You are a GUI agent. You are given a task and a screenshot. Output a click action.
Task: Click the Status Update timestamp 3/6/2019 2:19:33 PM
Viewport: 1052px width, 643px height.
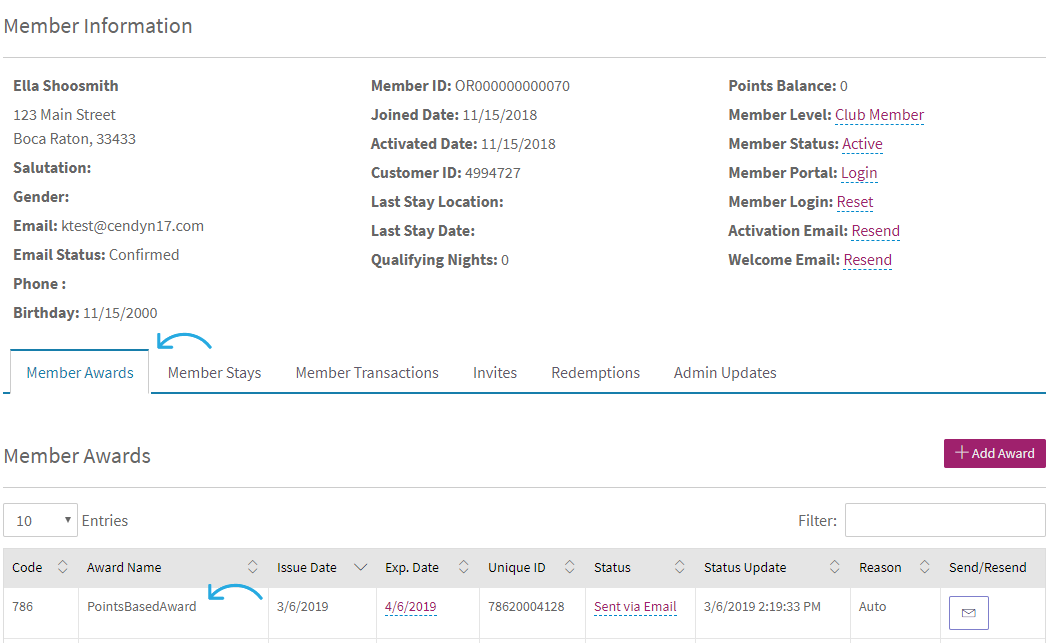(762, 607)
